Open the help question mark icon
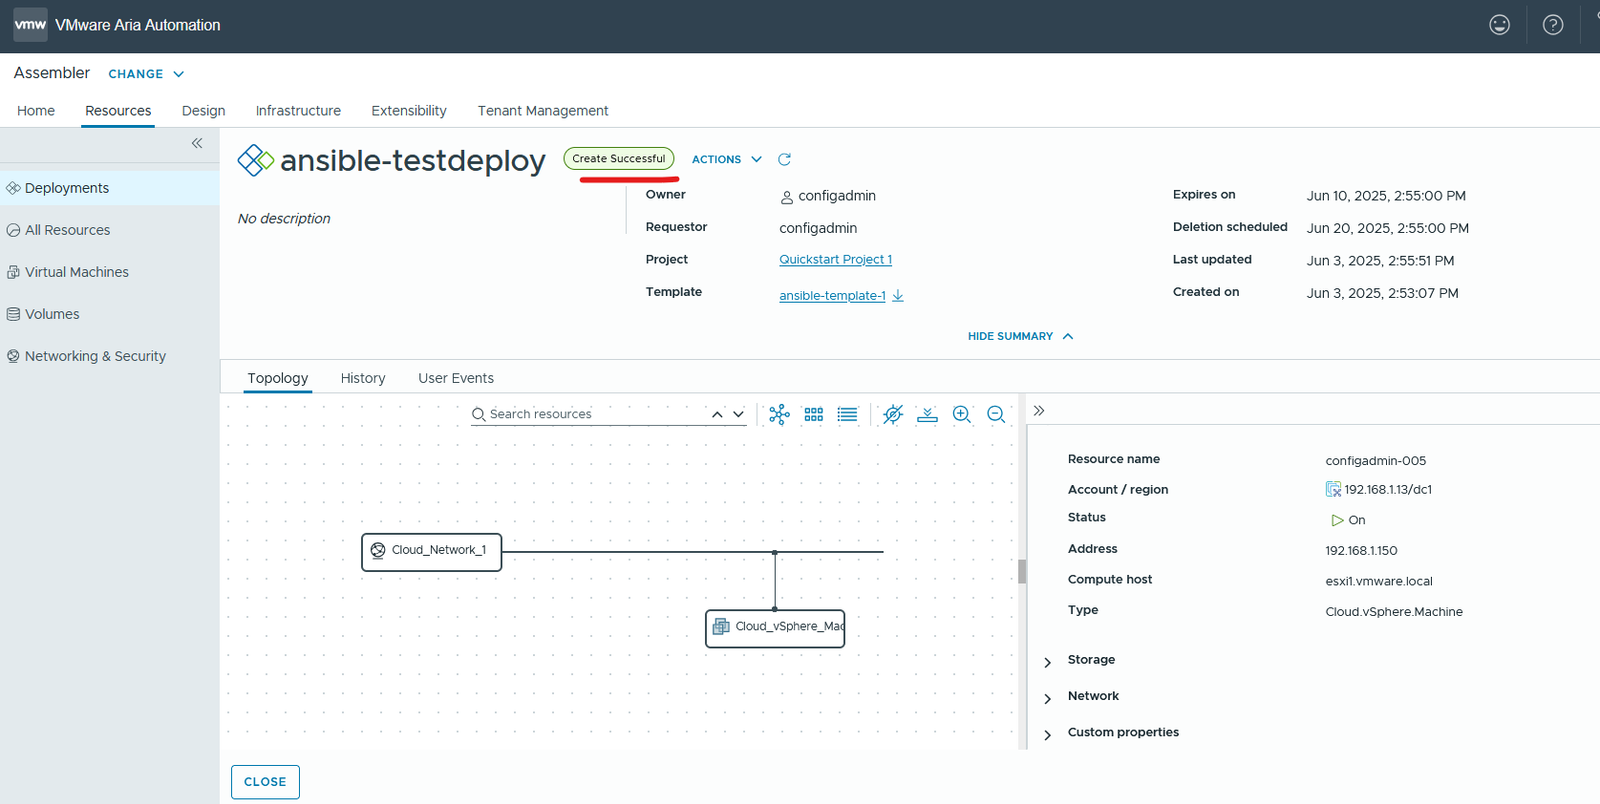The width and height of the screenshot is (1600, 804). point(1553,25)
